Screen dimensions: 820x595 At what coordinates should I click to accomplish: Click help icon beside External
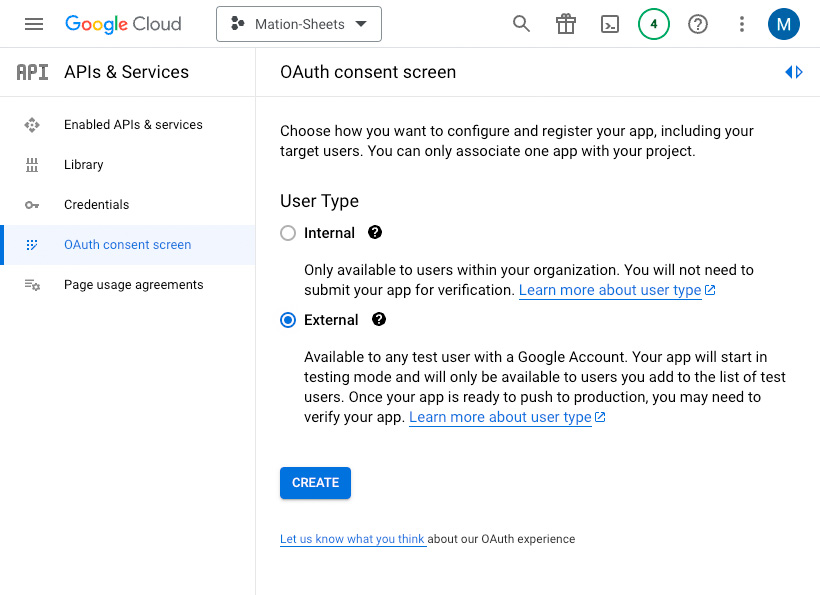pyautogui.click(x=379, y=319)
